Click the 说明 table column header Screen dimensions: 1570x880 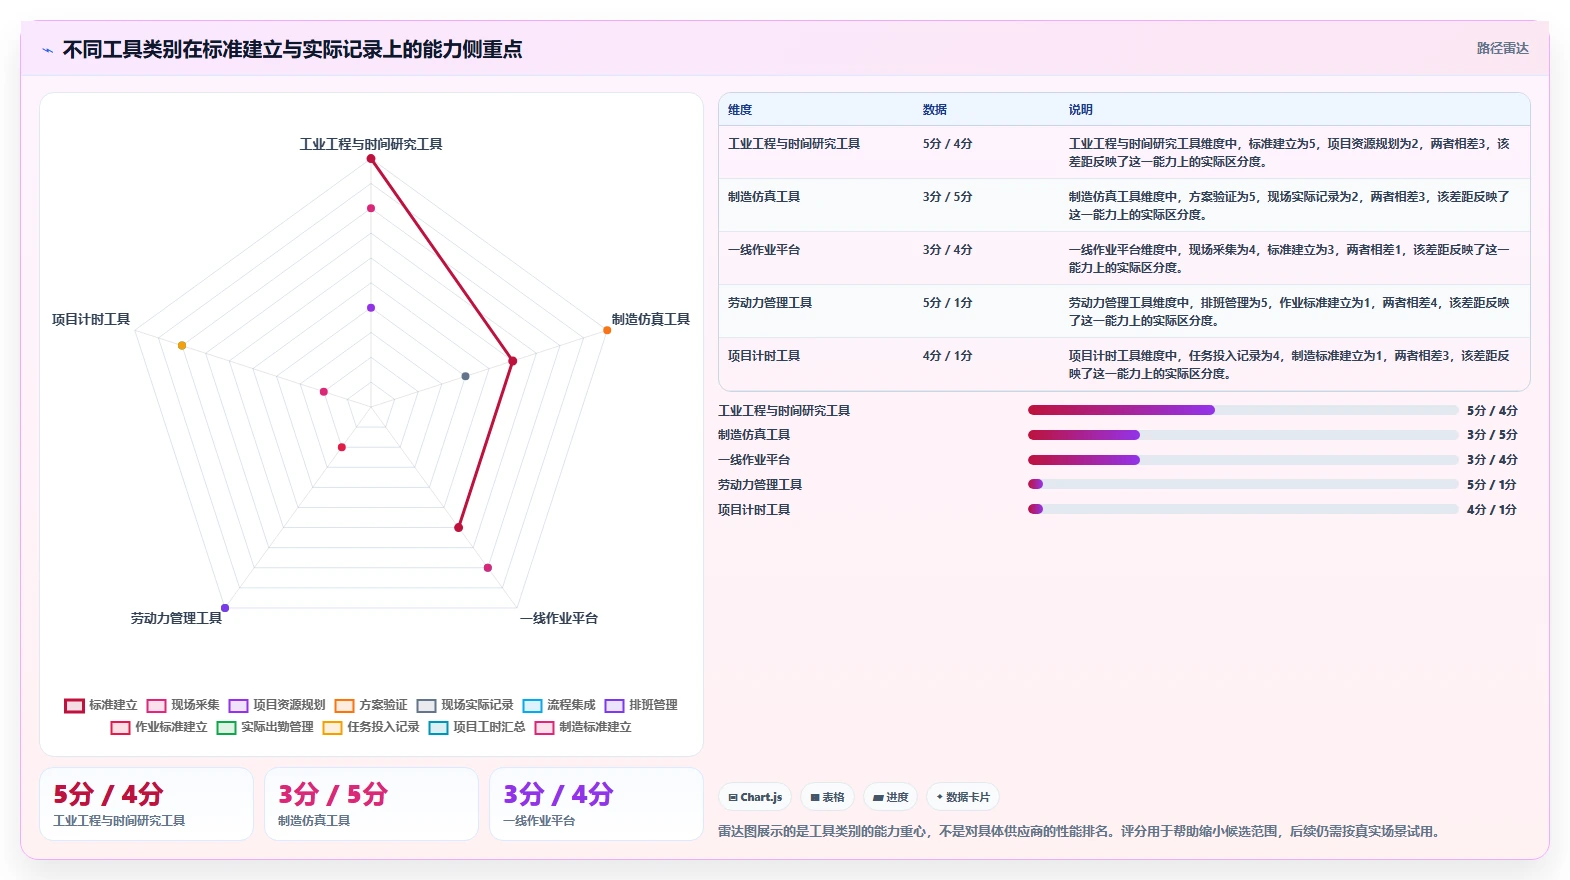(x=1081, y=110)
